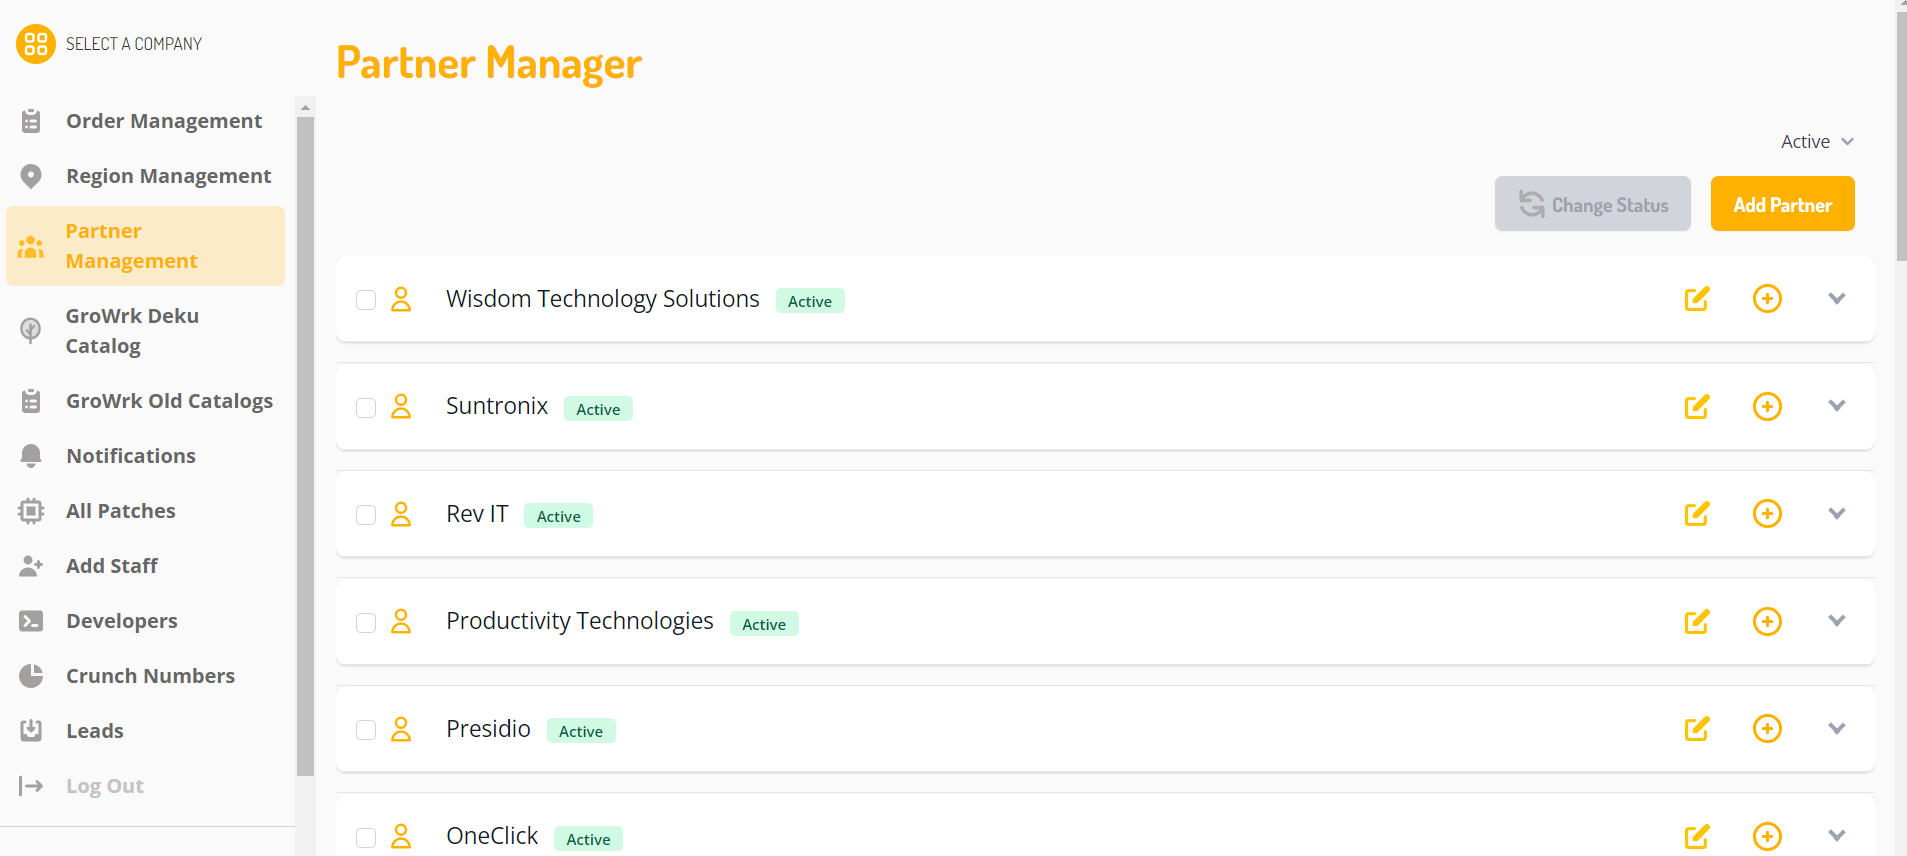The image size is (1907, 856).
Task: Click the Select a Company logo icon
Action: tap(36, 44)
